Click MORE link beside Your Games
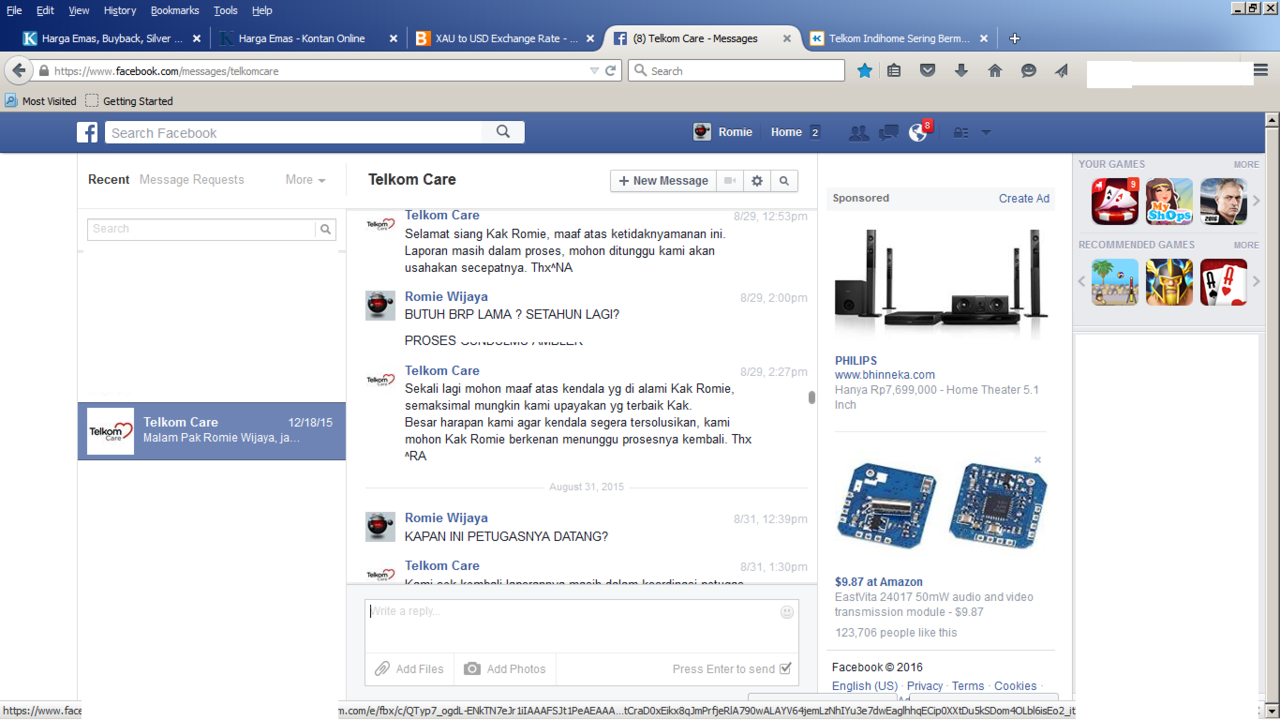Screen dimensions: 1280x720 click(x=1246, y=164)
